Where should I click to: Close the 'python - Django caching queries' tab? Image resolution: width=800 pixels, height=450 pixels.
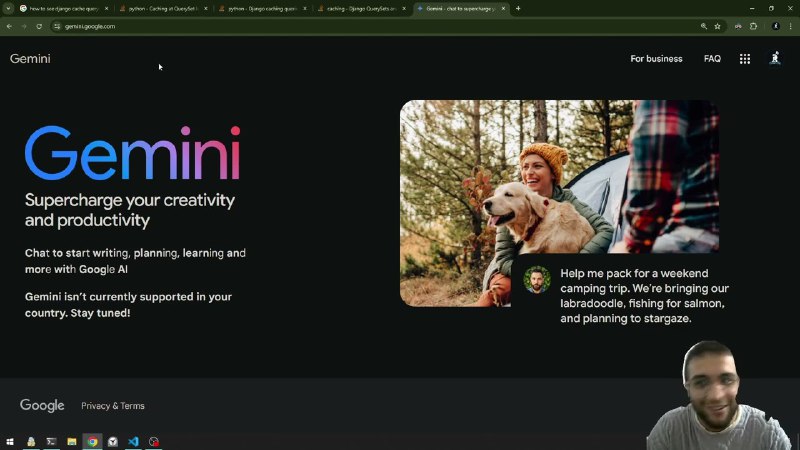coord(305,8)
